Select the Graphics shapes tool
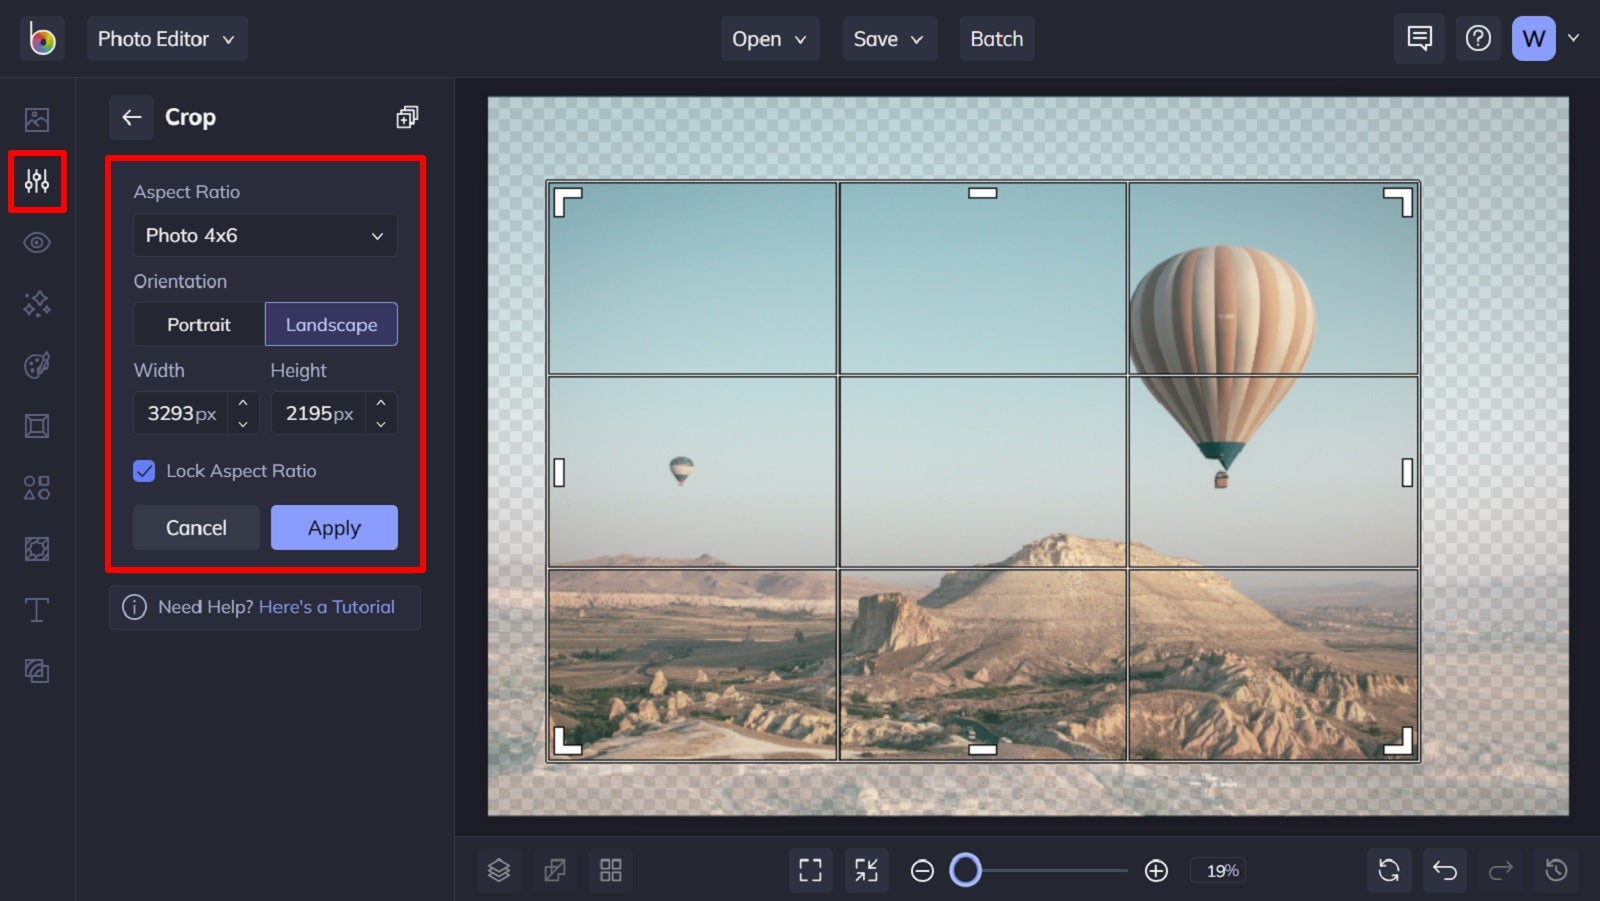1600x901 pixels. (x=37, y=487)
